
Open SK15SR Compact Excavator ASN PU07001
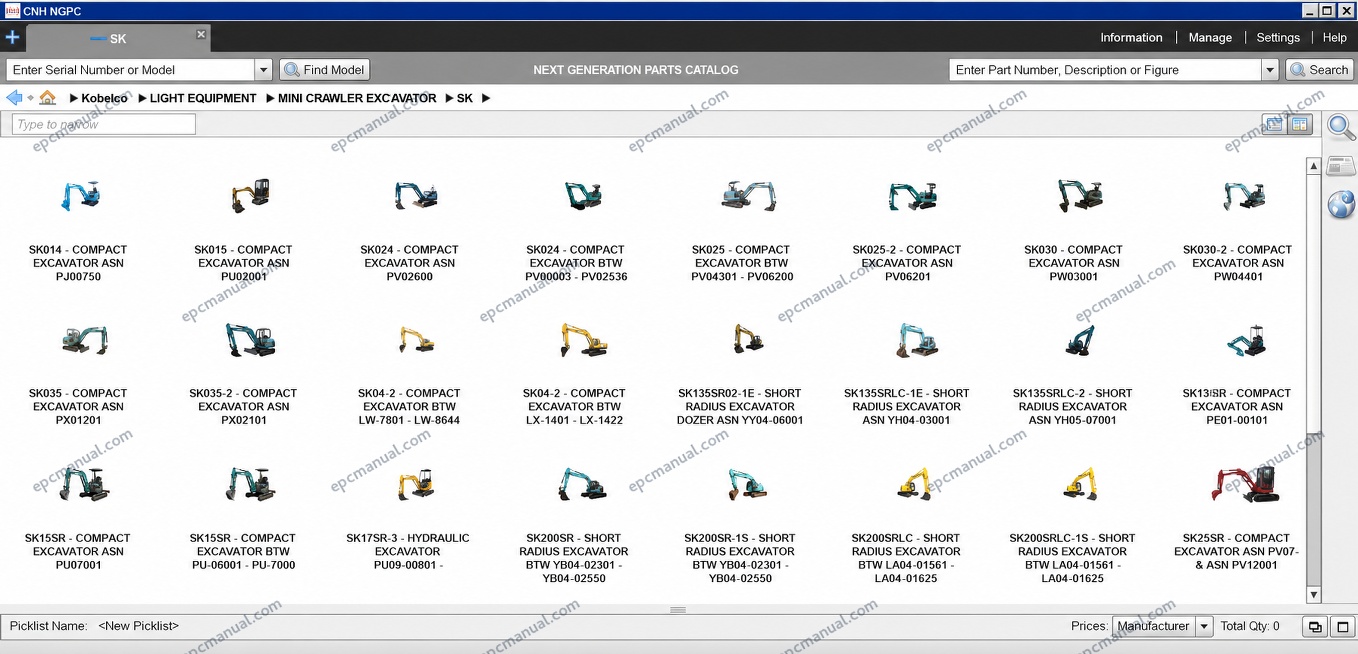78,518
